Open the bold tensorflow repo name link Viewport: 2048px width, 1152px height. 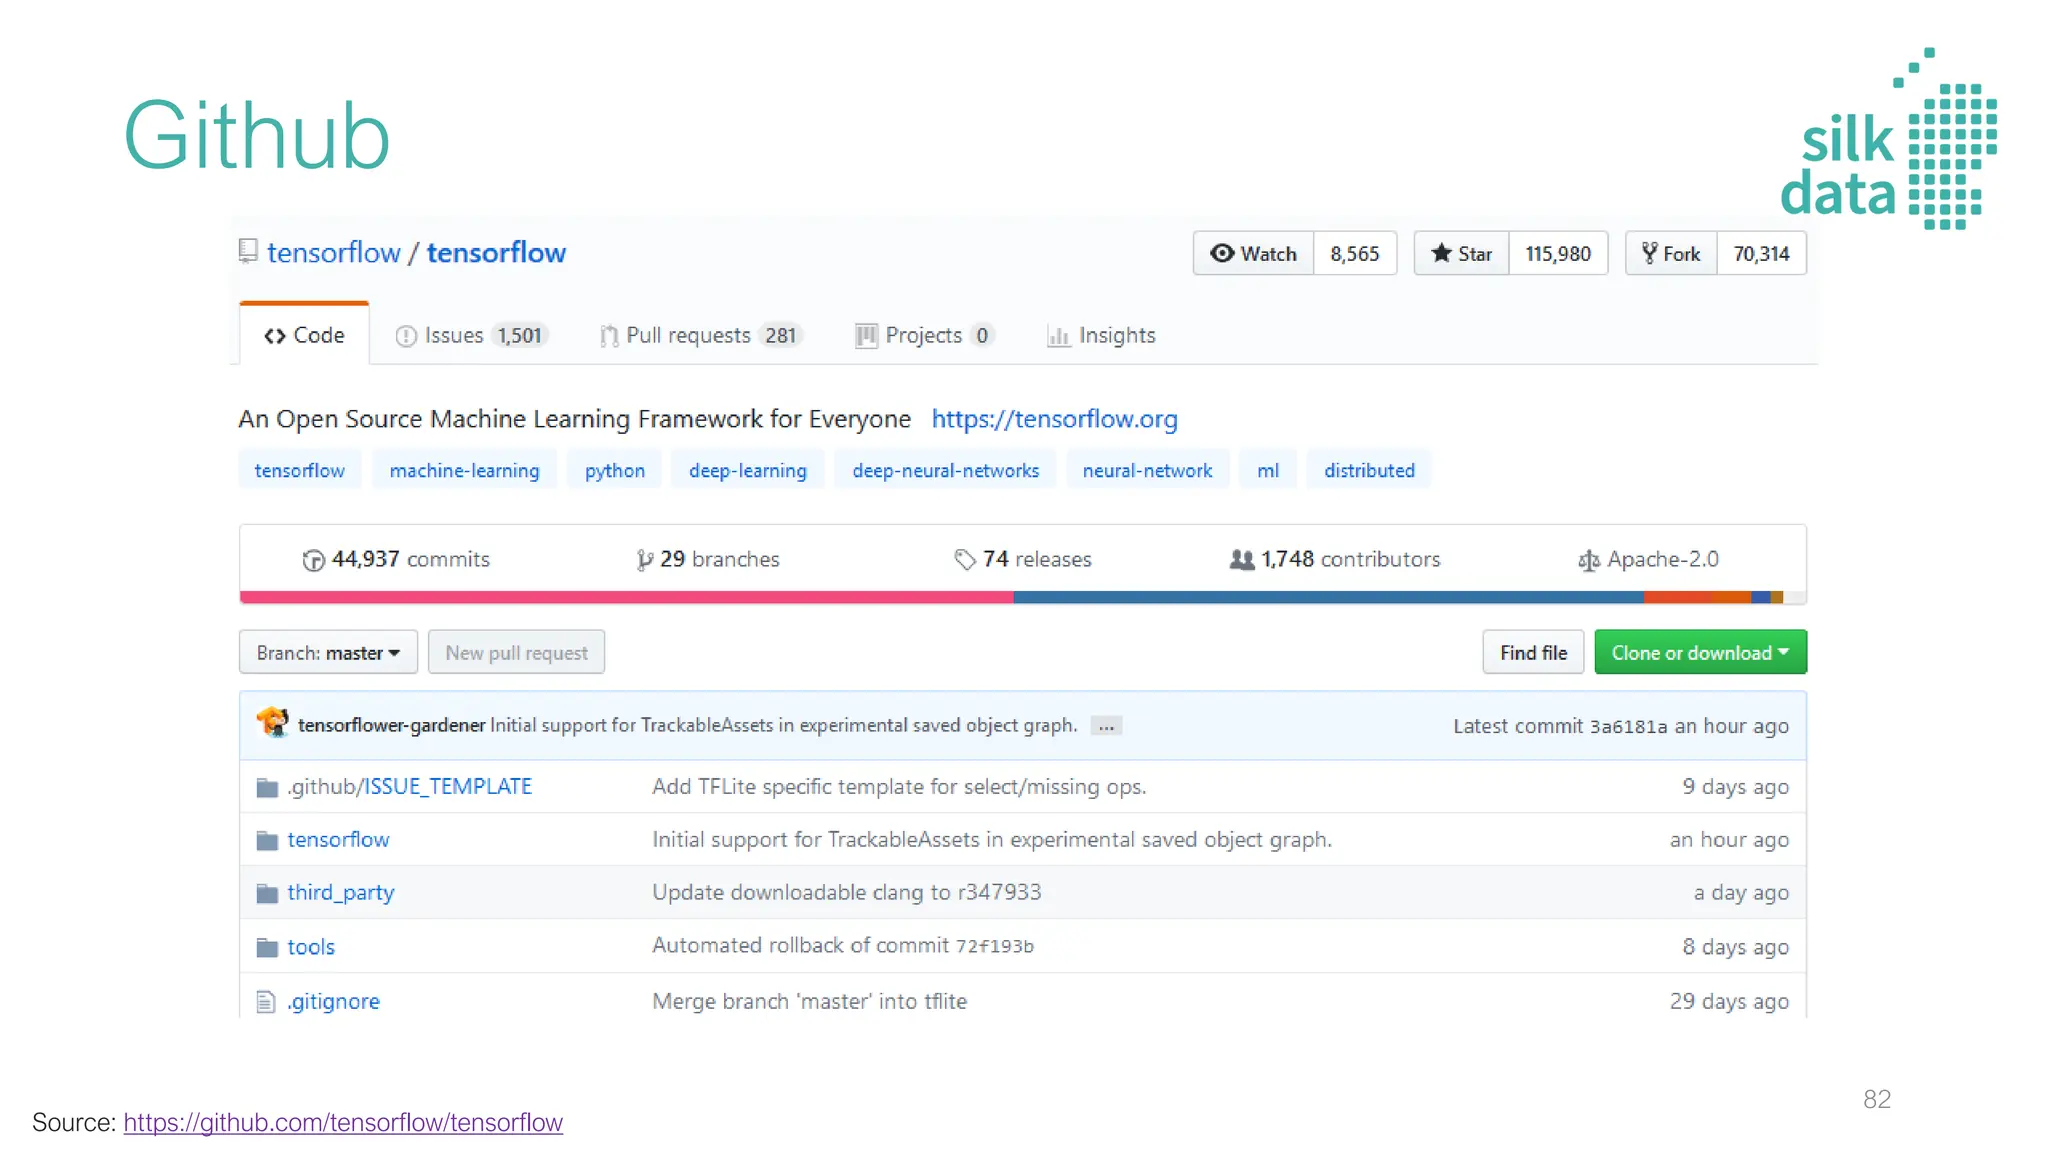point(496,252)
